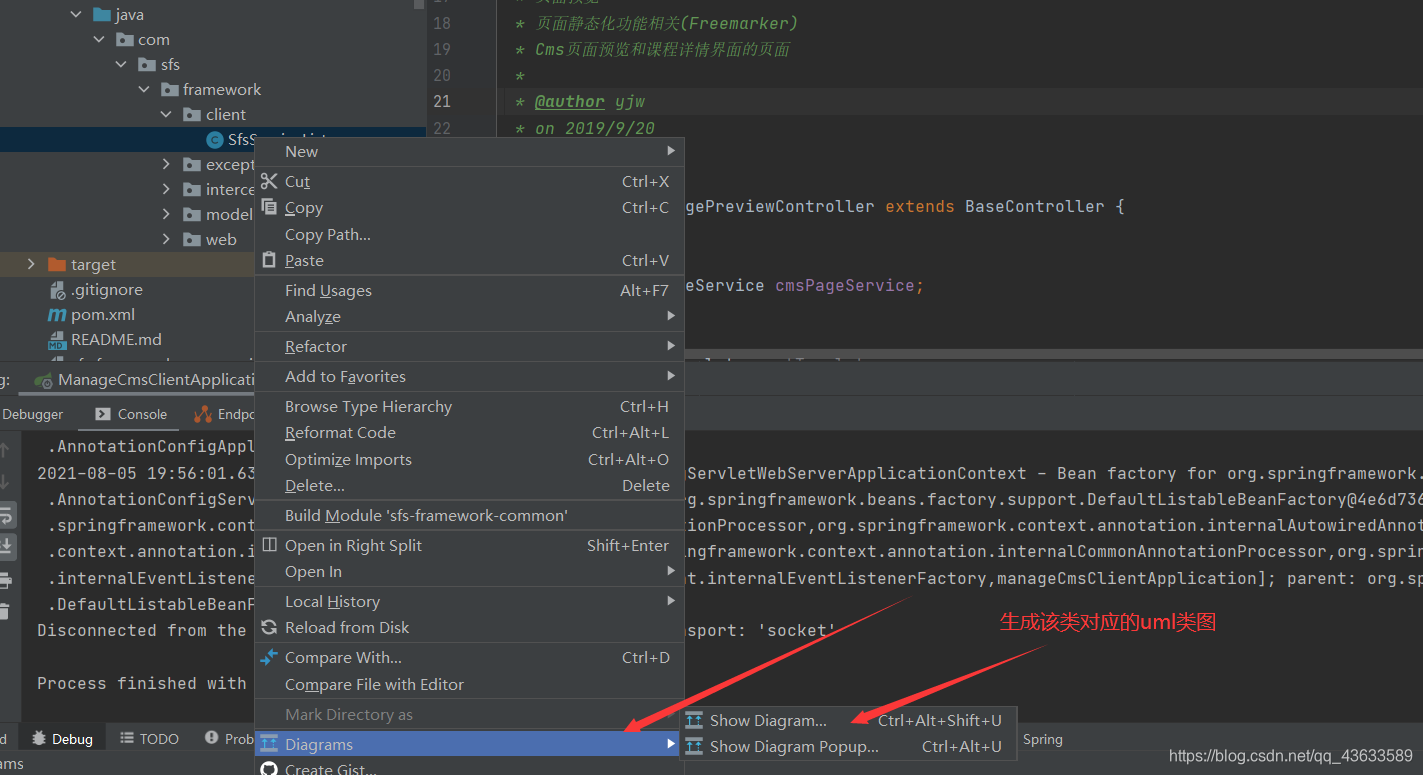The width and height of the screenshot is (1423, 775).
Task: Open the Analyze submenu
Action: (x=469, y=317)
